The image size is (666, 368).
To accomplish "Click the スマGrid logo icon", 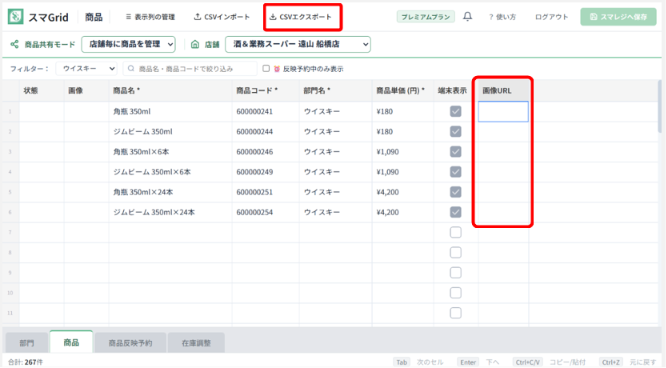I will point(15,17).
